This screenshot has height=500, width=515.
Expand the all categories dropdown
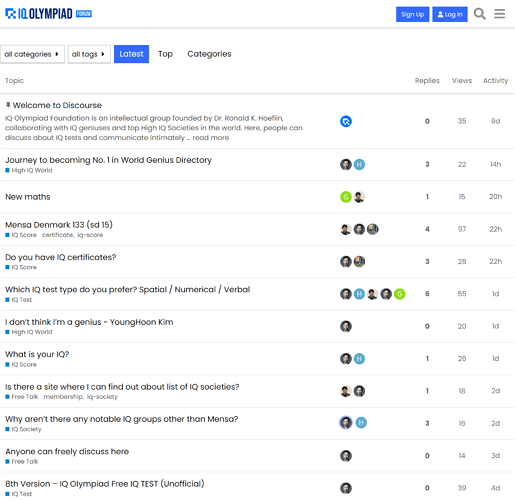(32, 54)
